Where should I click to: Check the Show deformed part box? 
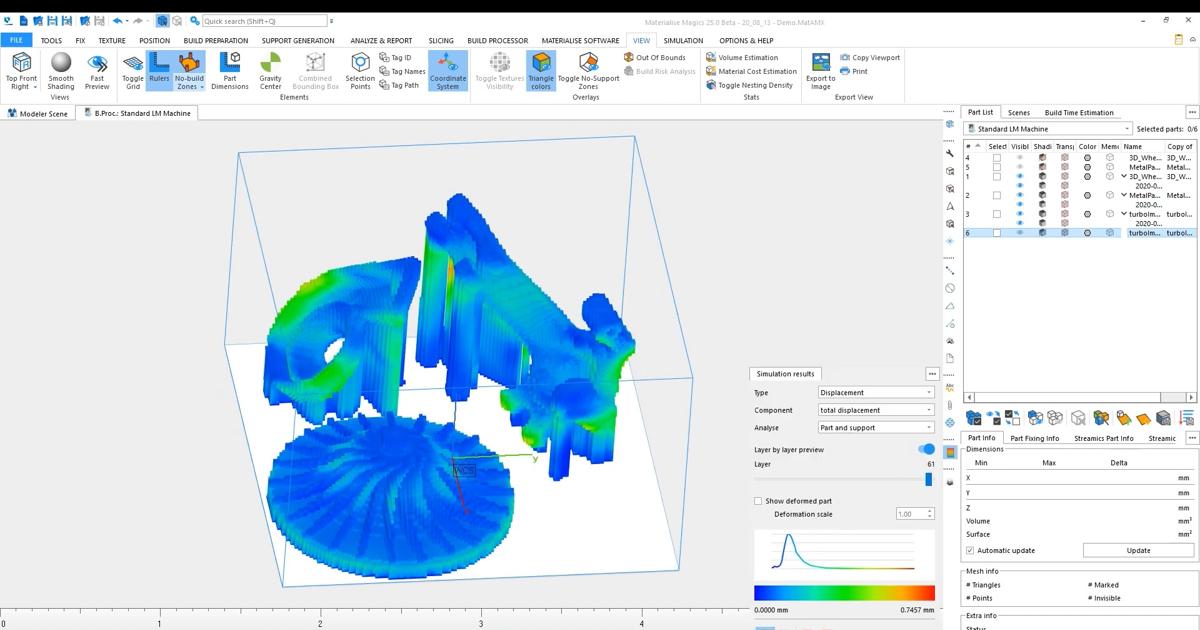758,501
